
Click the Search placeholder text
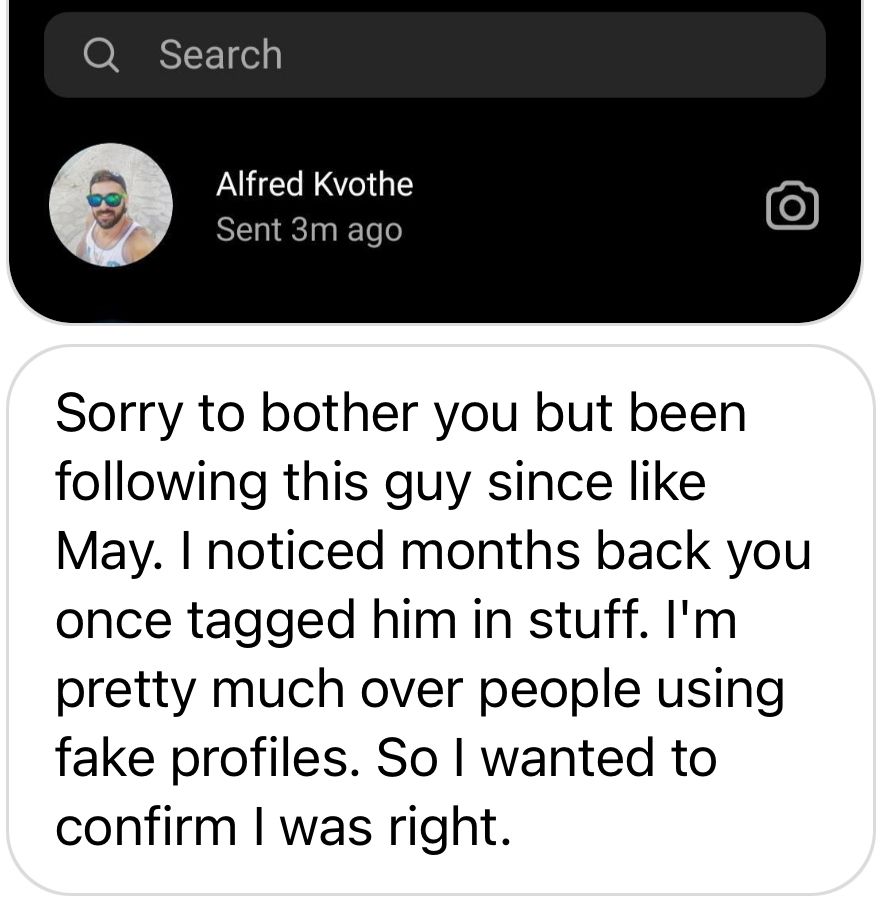pyautogui.click(x=220, y=55)
